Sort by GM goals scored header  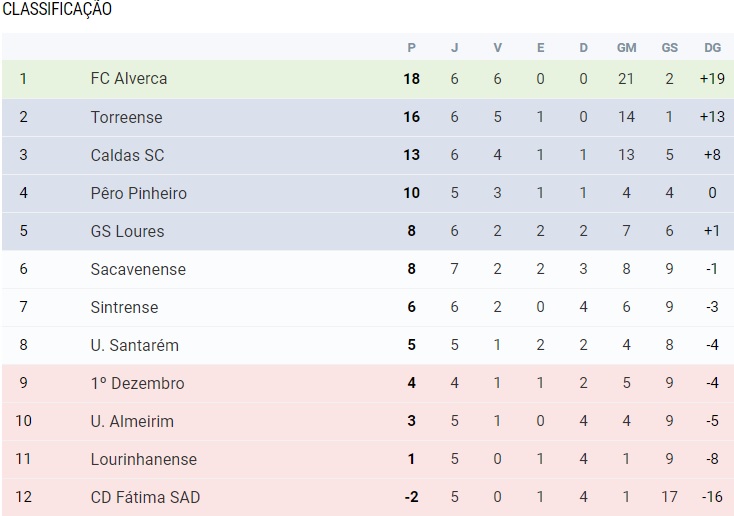[x=626, y=47]
